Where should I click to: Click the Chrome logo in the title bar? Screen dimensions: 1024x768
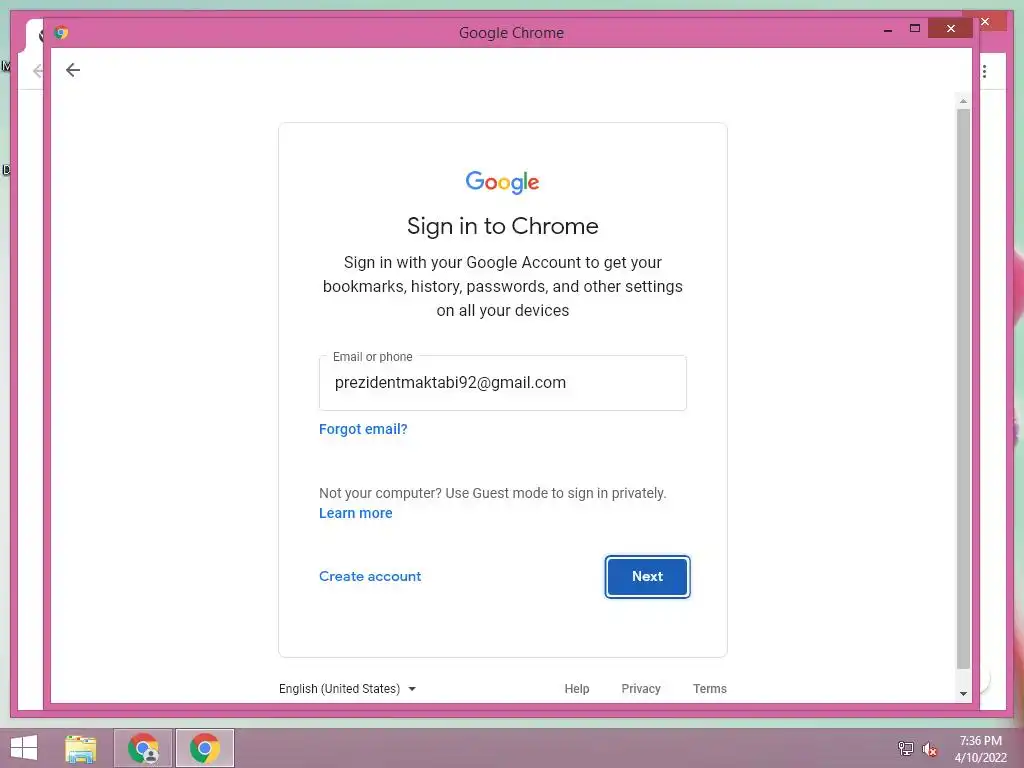coord(61,33)
